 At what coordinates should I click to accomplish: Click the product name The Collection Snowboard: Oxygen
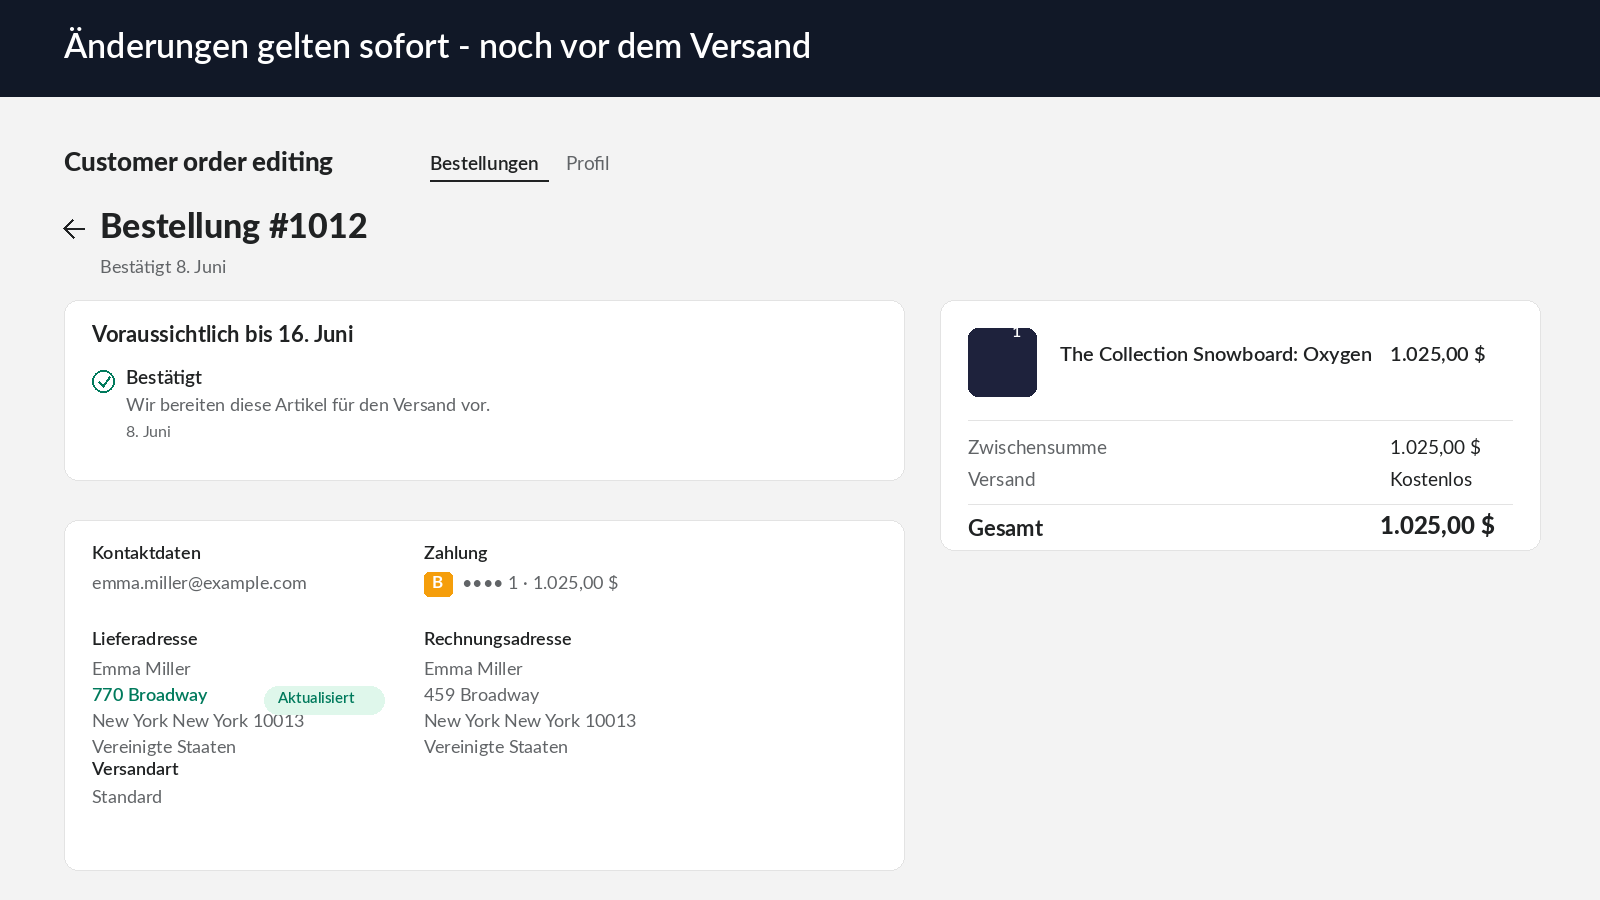coord(1216,354)
